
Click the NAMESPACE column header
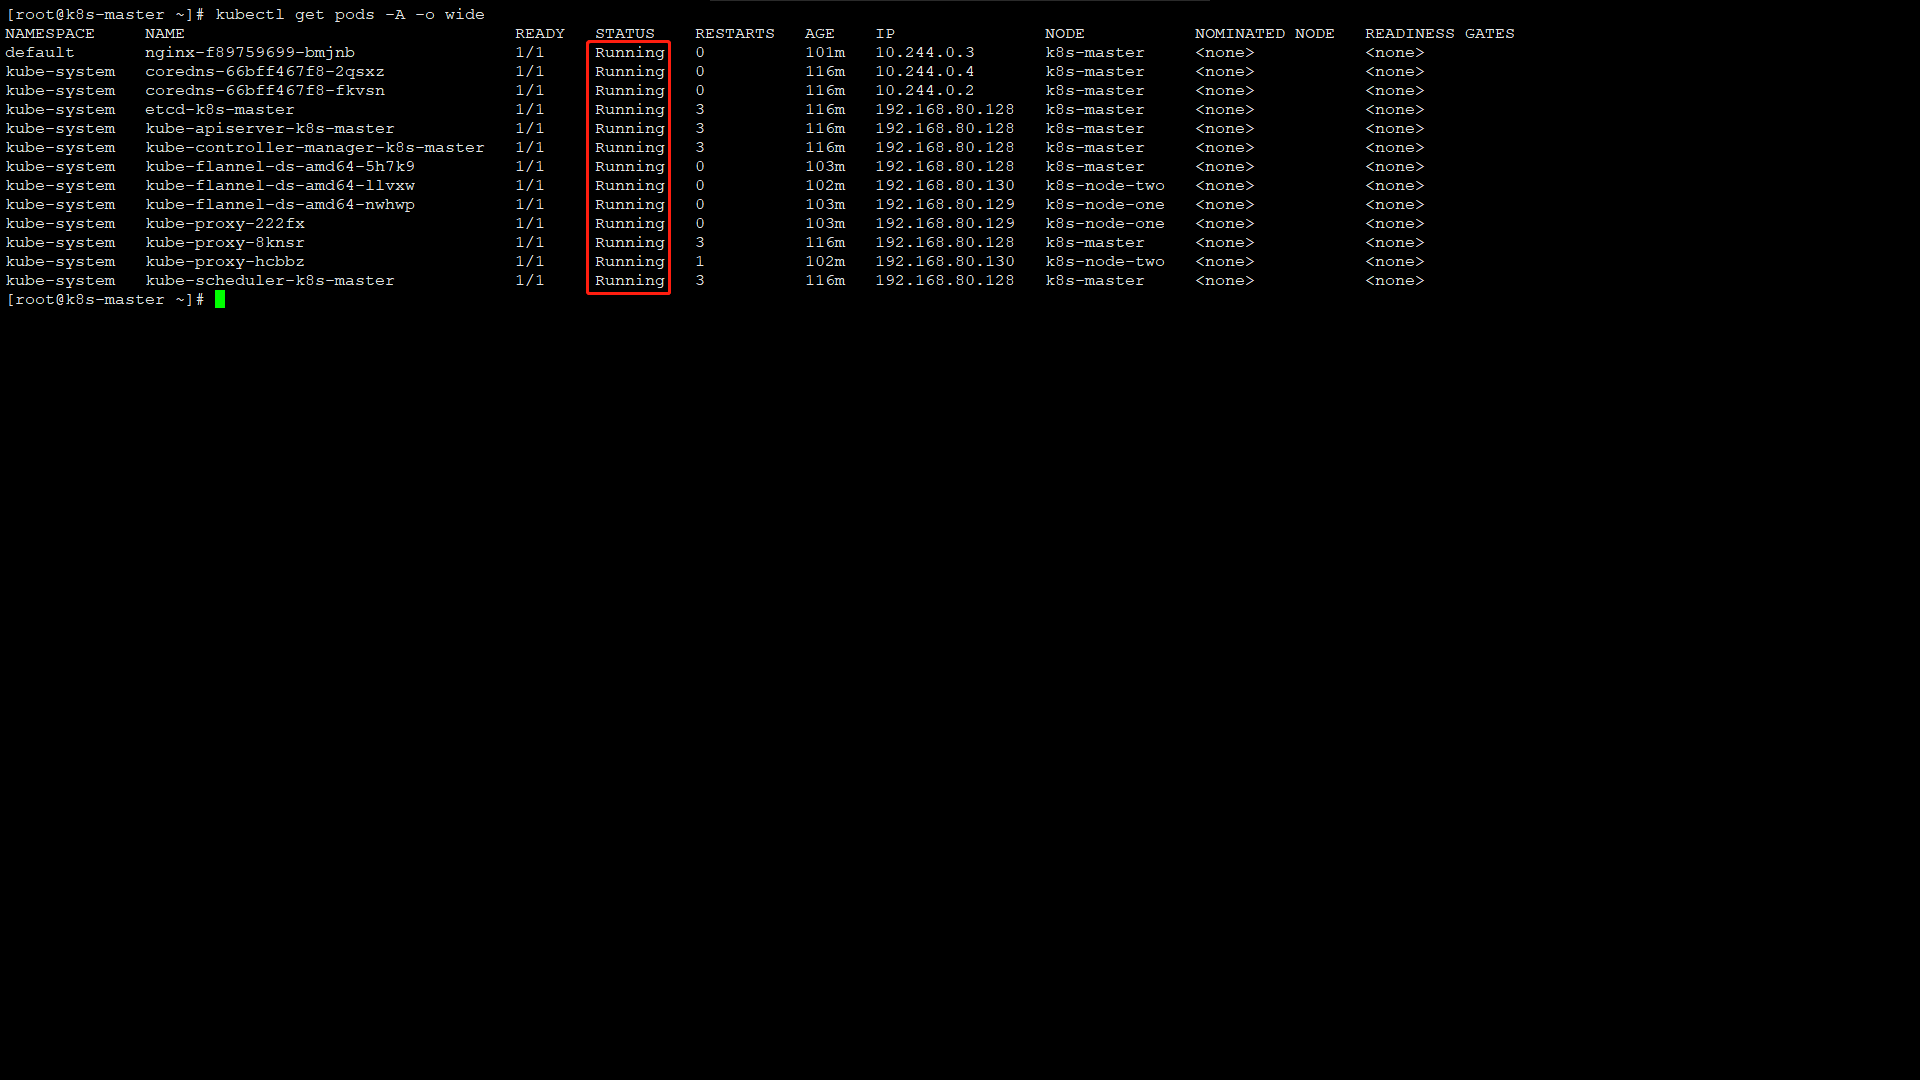50,34
